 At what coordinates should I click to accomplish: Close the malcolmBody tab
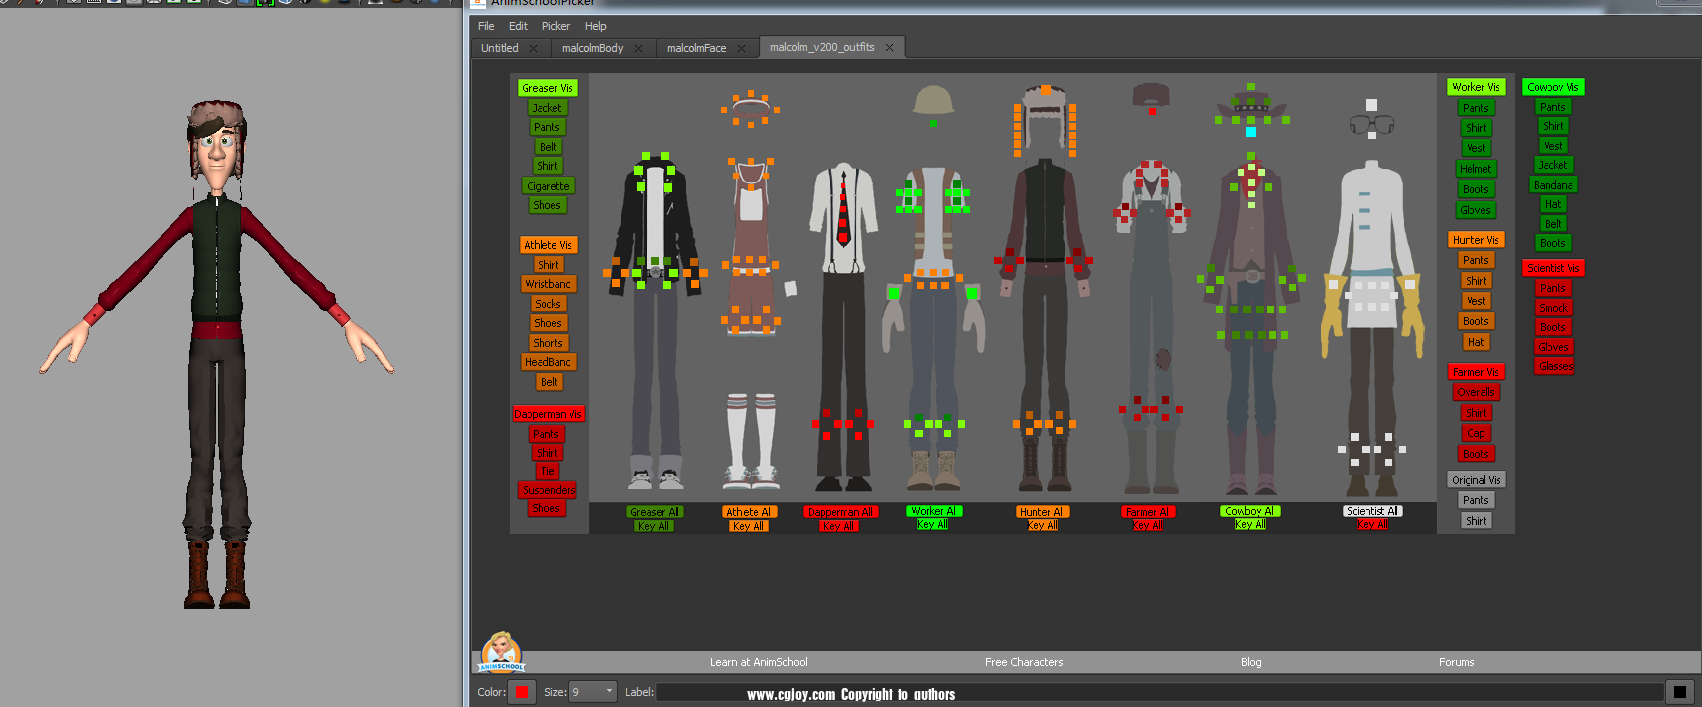pos(638,48)
